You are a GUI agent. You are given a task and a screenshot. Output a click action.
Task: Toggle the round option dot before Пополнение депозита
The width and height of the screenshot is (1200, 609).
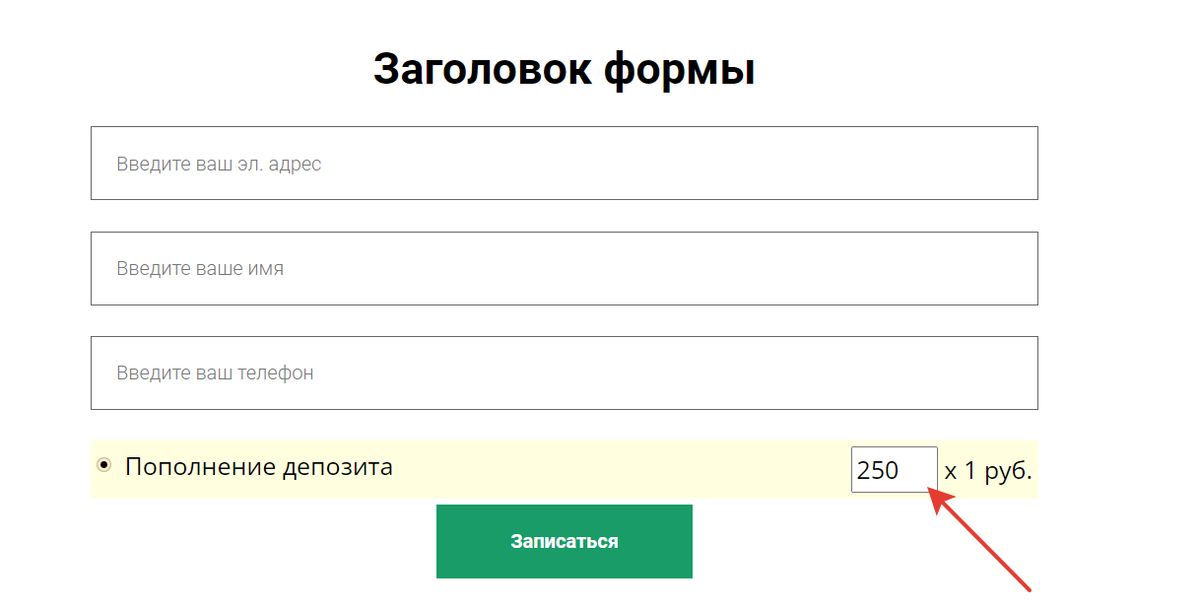[x=103, y=465]
